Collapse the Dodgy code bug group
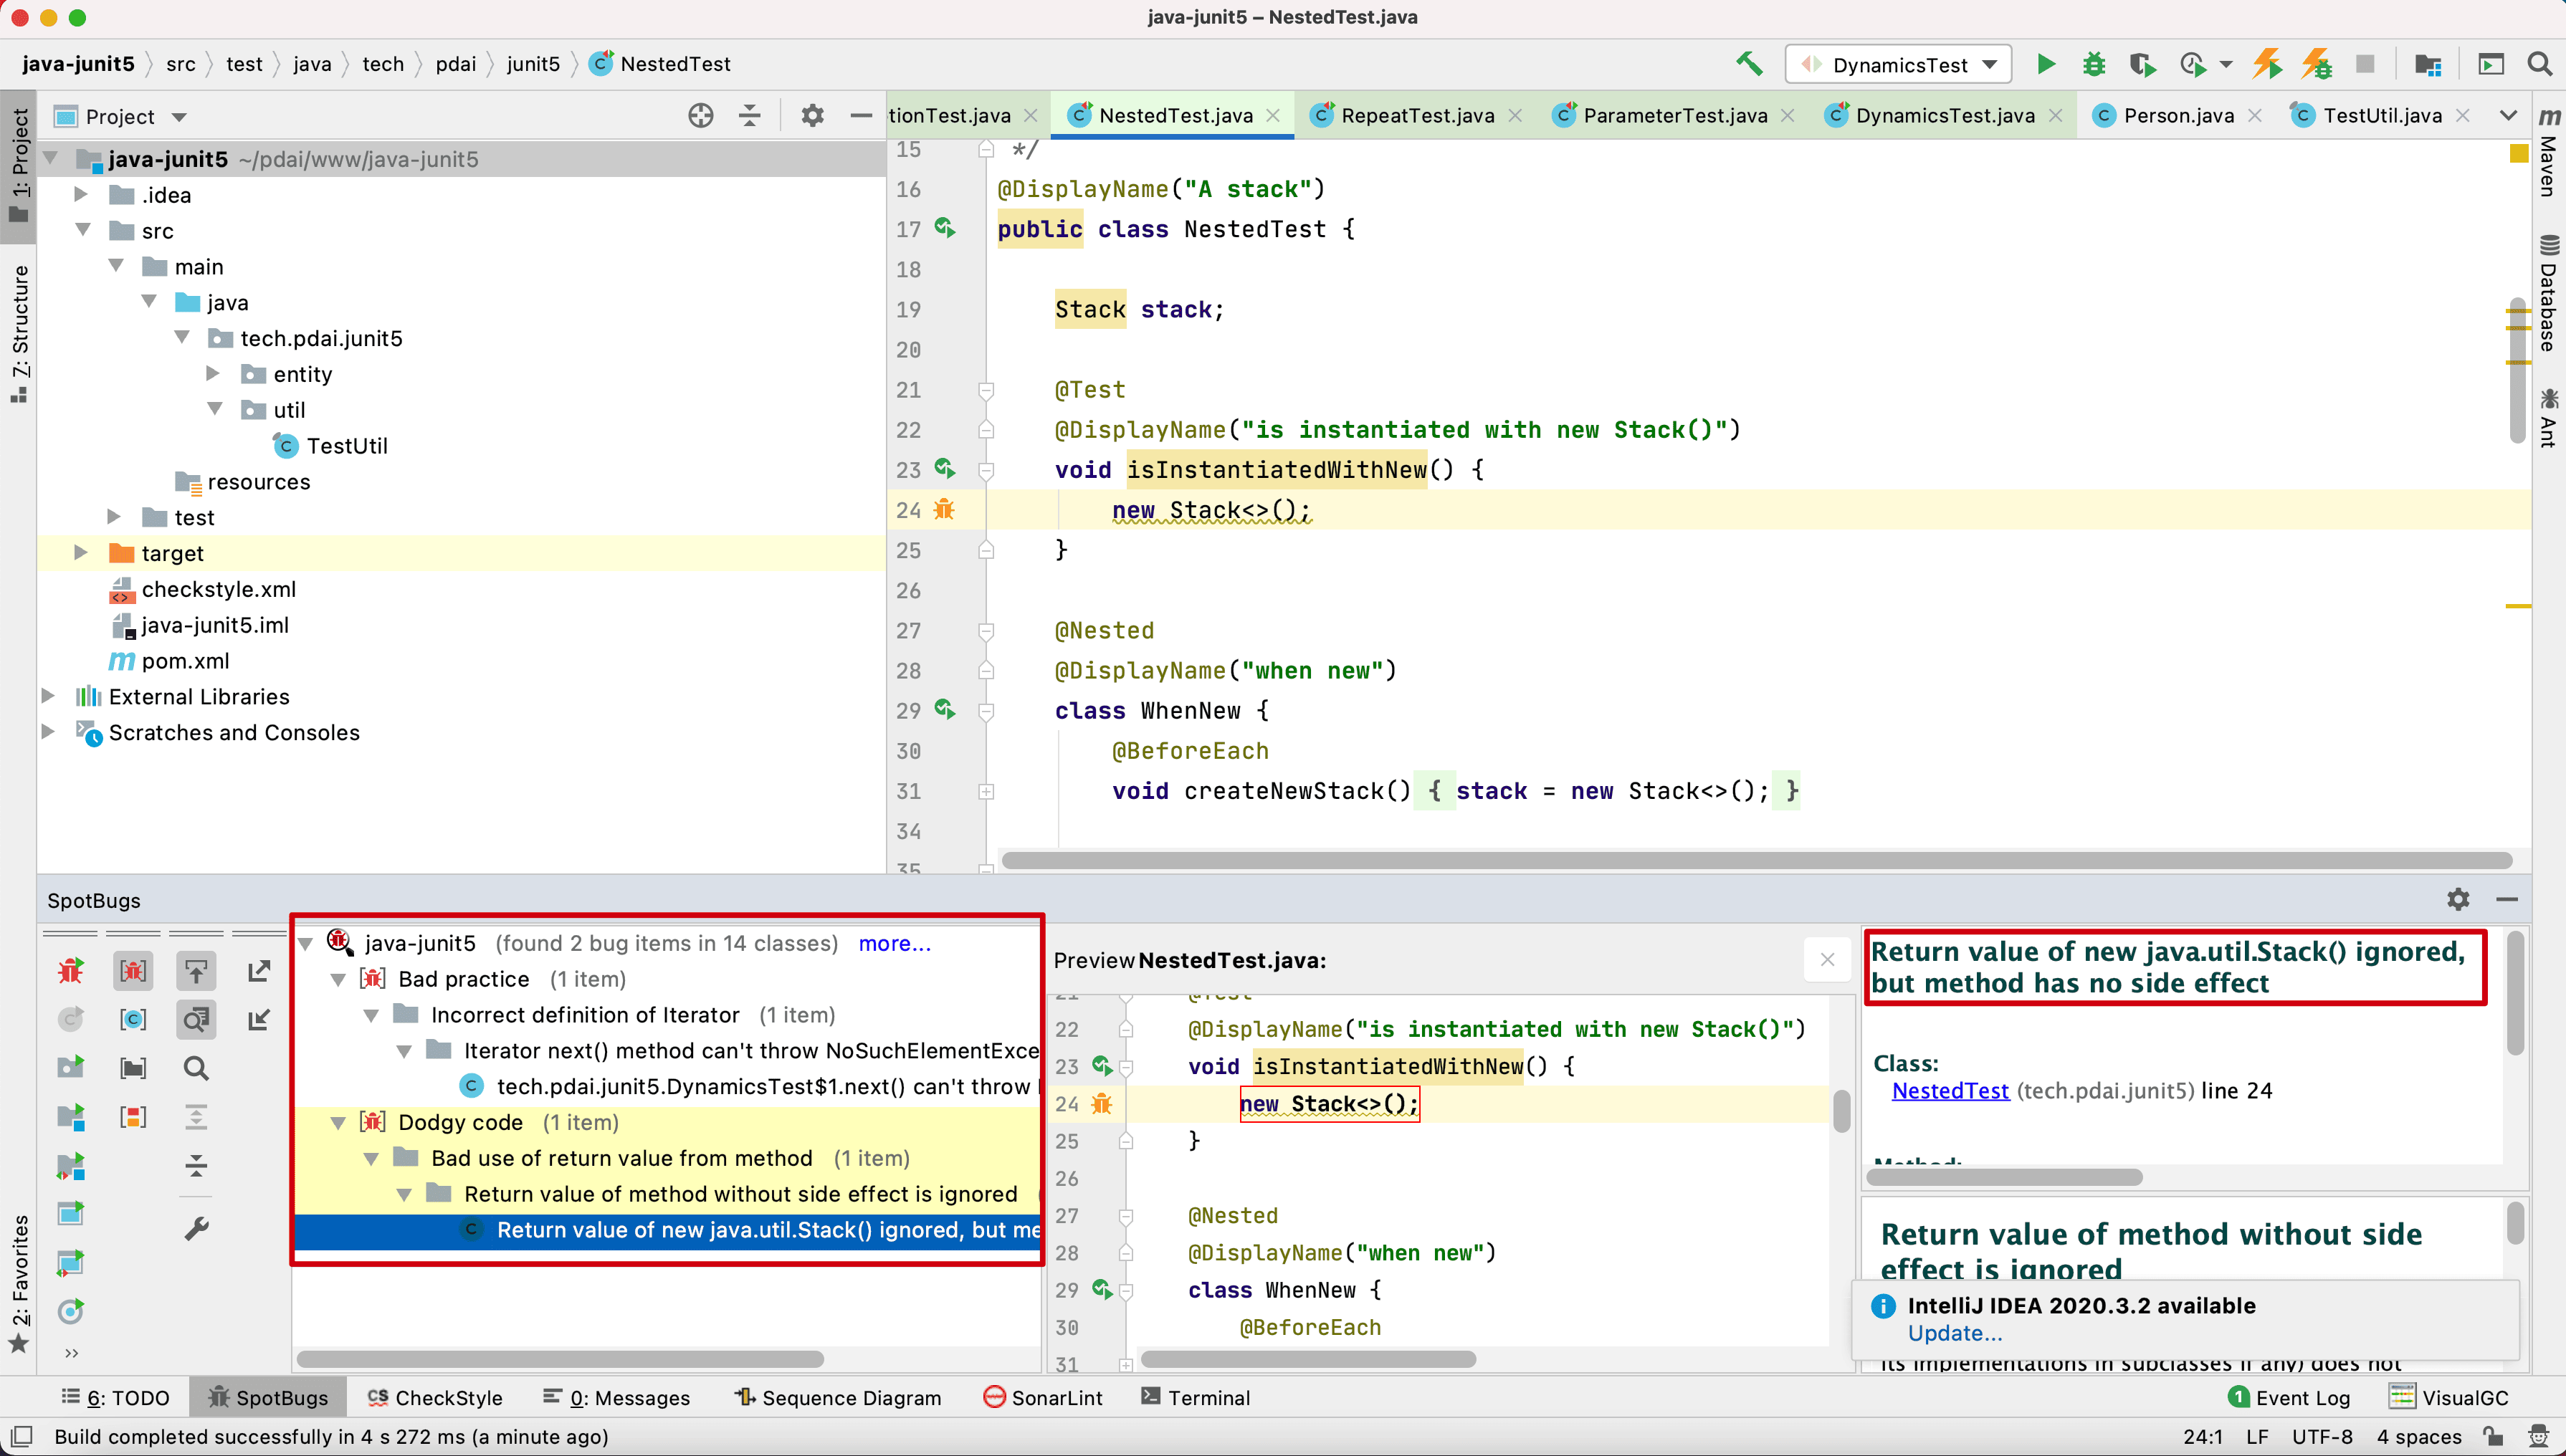Screen dimensions: 2566x1456 [338, 1123]
